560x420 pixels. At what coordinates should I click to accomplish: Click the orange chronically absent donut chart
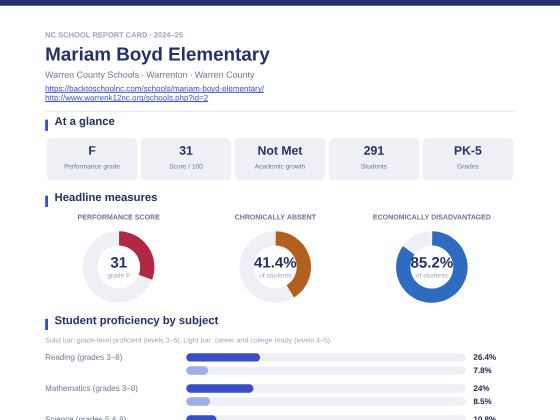coord(275,267)
